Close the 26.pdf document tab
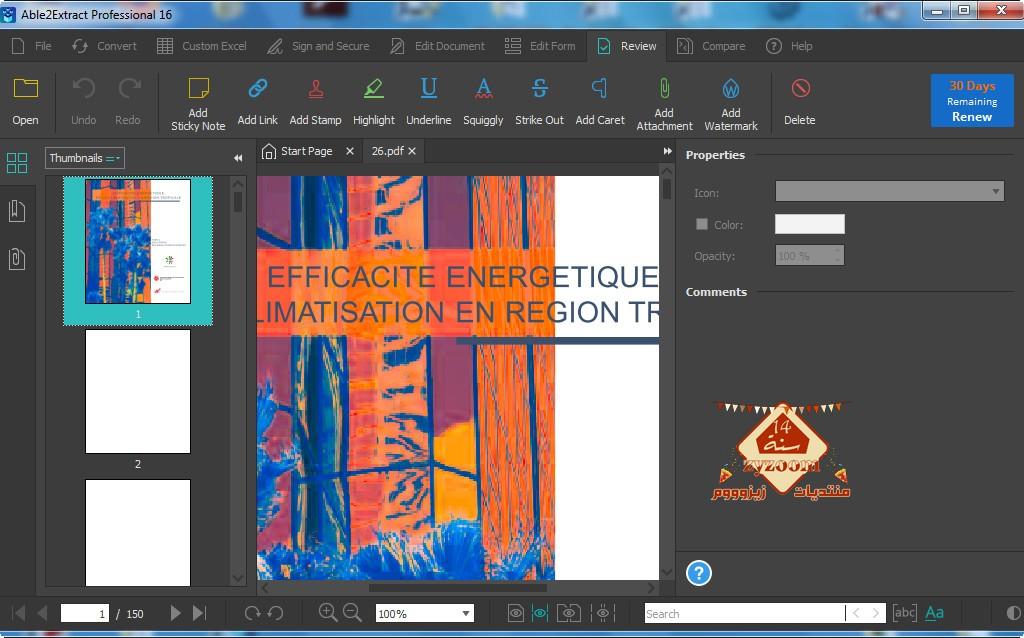Viewport: 1024px width, 638px height. pos(412,152)
